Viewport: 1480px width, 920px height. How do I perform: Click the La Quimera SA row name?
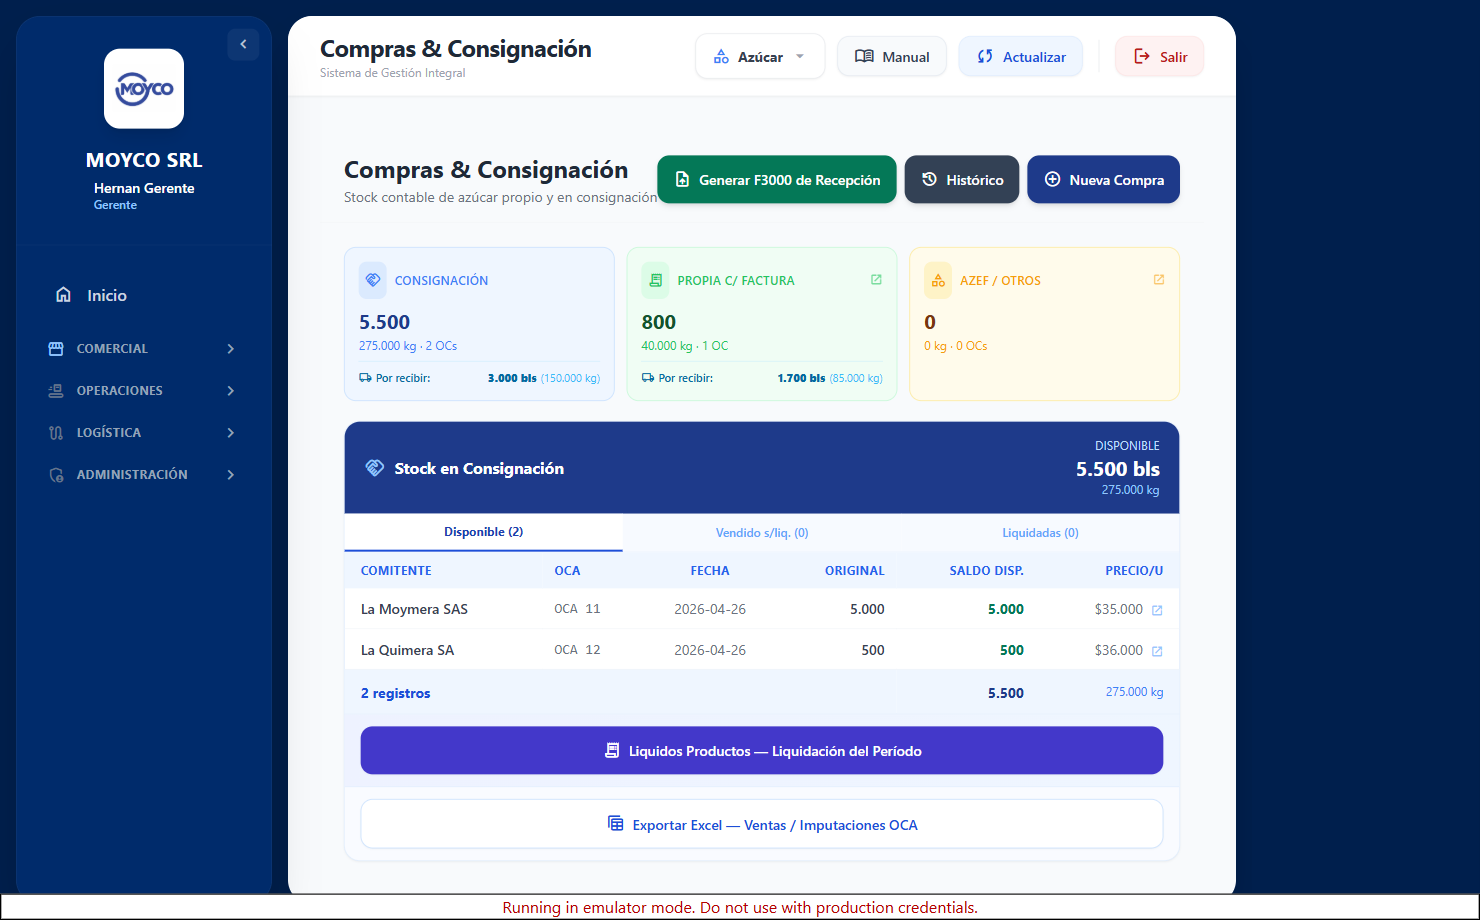point(407,650)
